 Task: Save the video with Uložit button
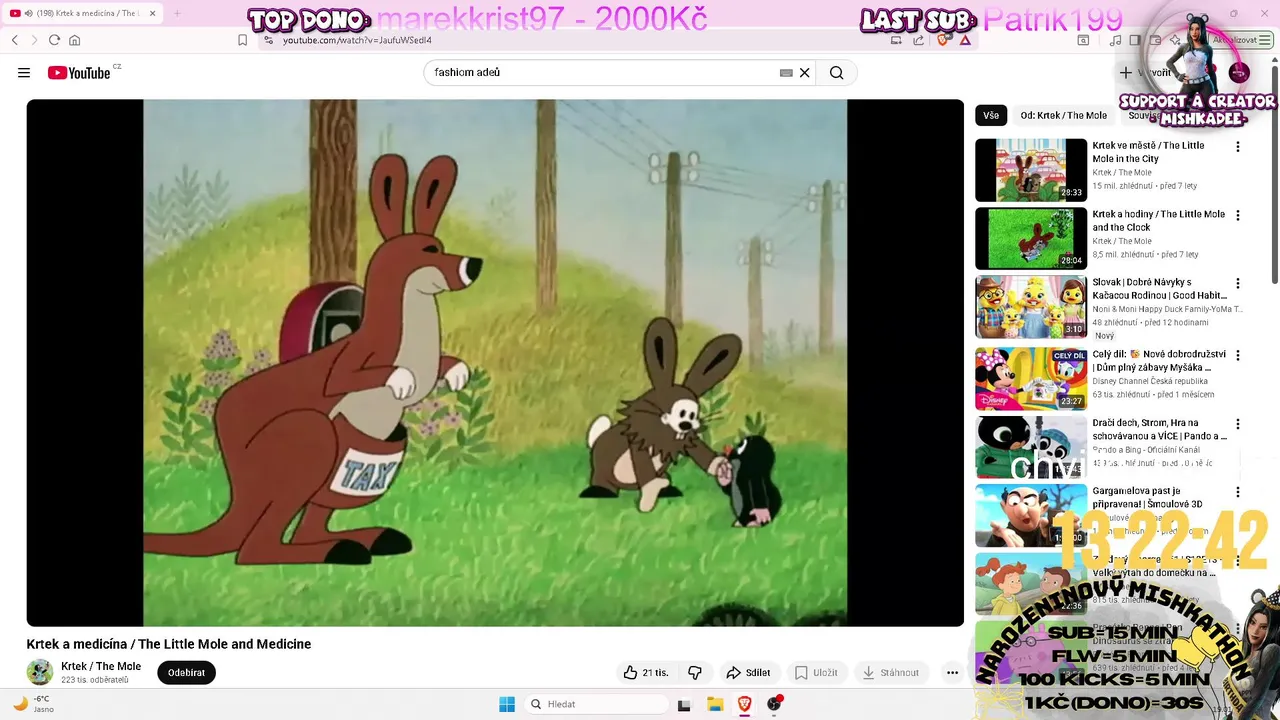[x=816, y=673]
